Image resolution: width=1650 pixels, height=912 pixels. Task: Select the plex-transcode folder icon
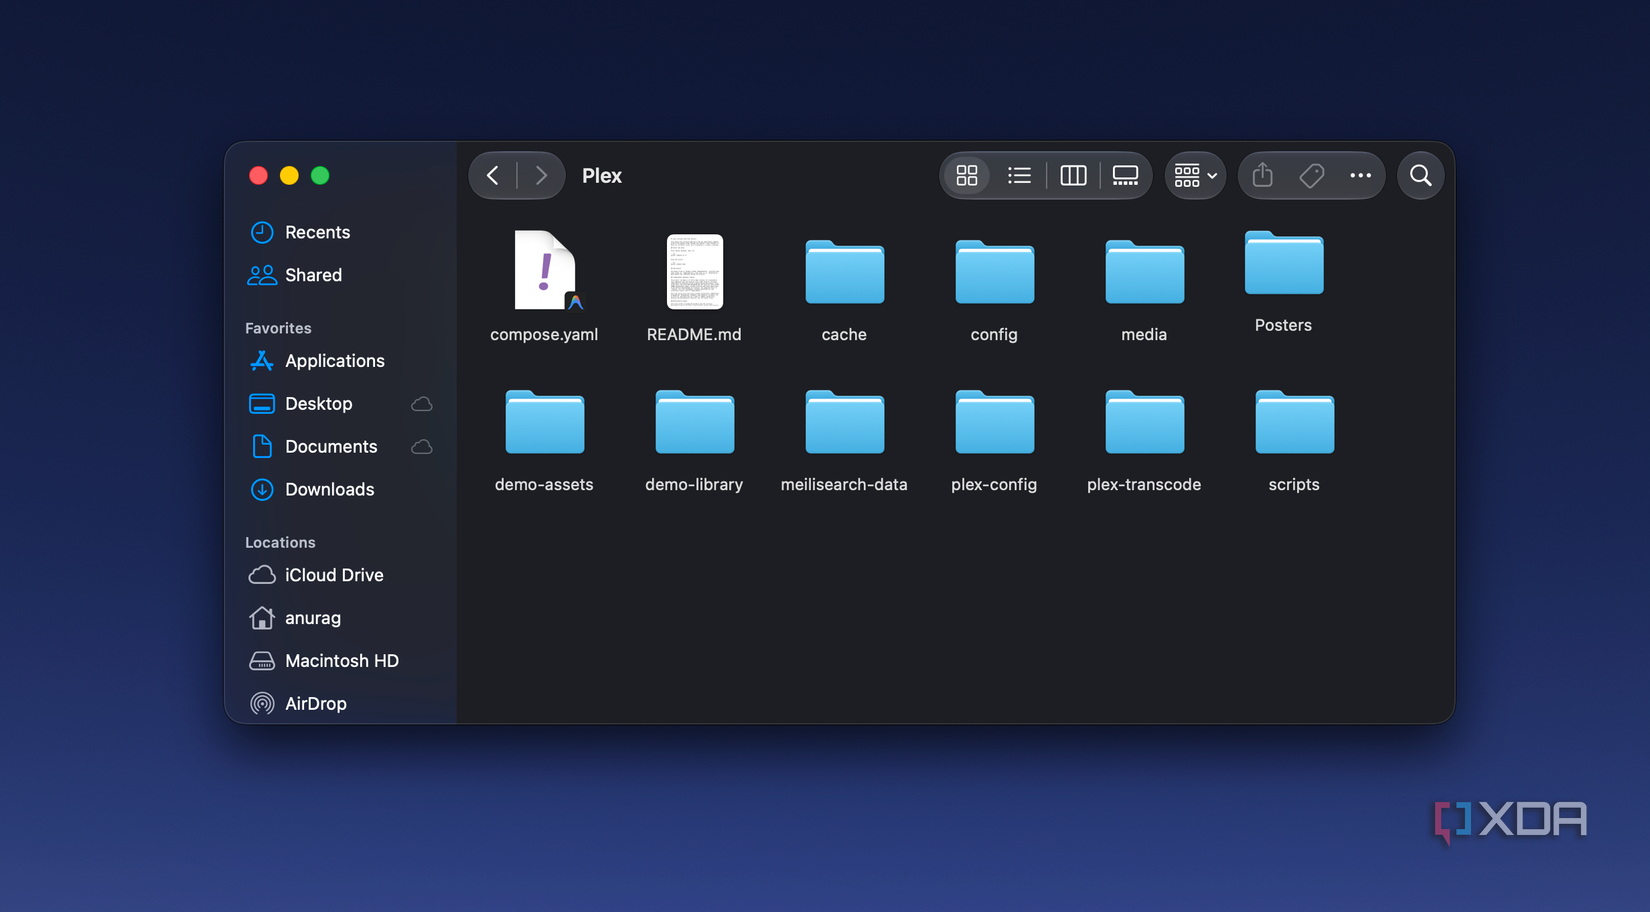(1145, 422)
